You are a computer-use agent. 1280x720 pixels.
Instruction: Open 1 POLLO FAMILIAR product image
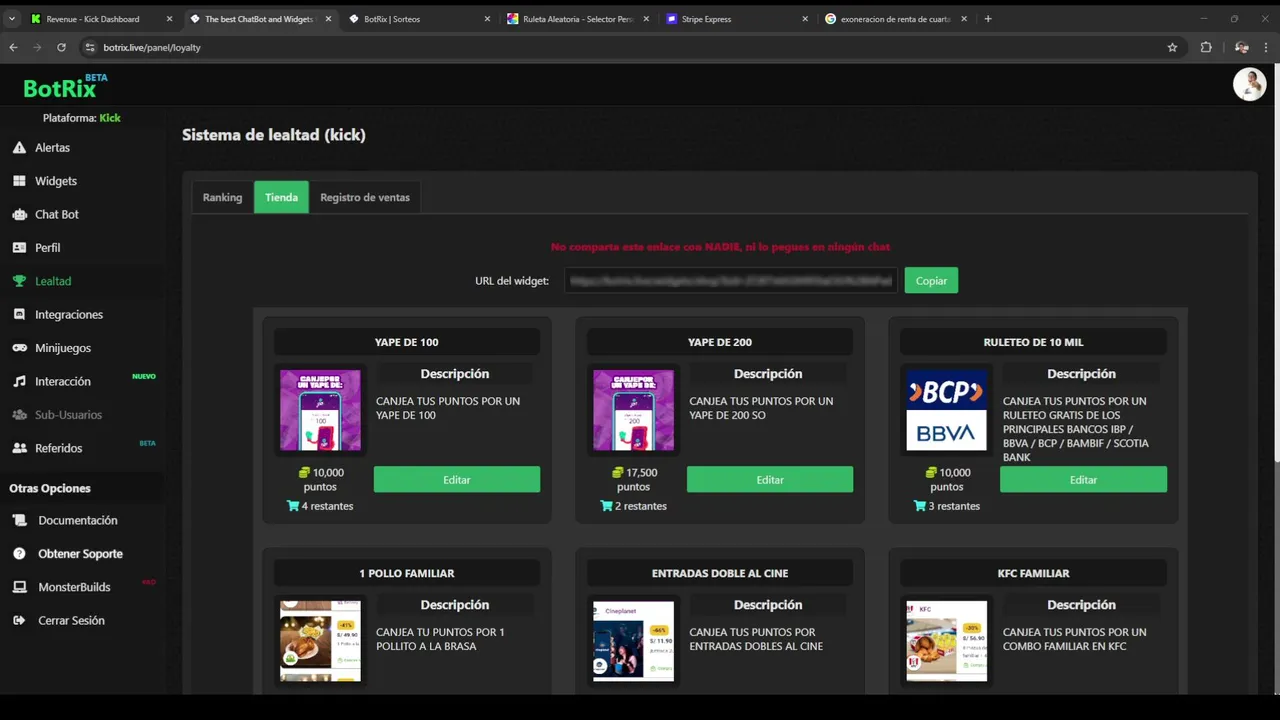pyautogui.click(x=320, y=641)
